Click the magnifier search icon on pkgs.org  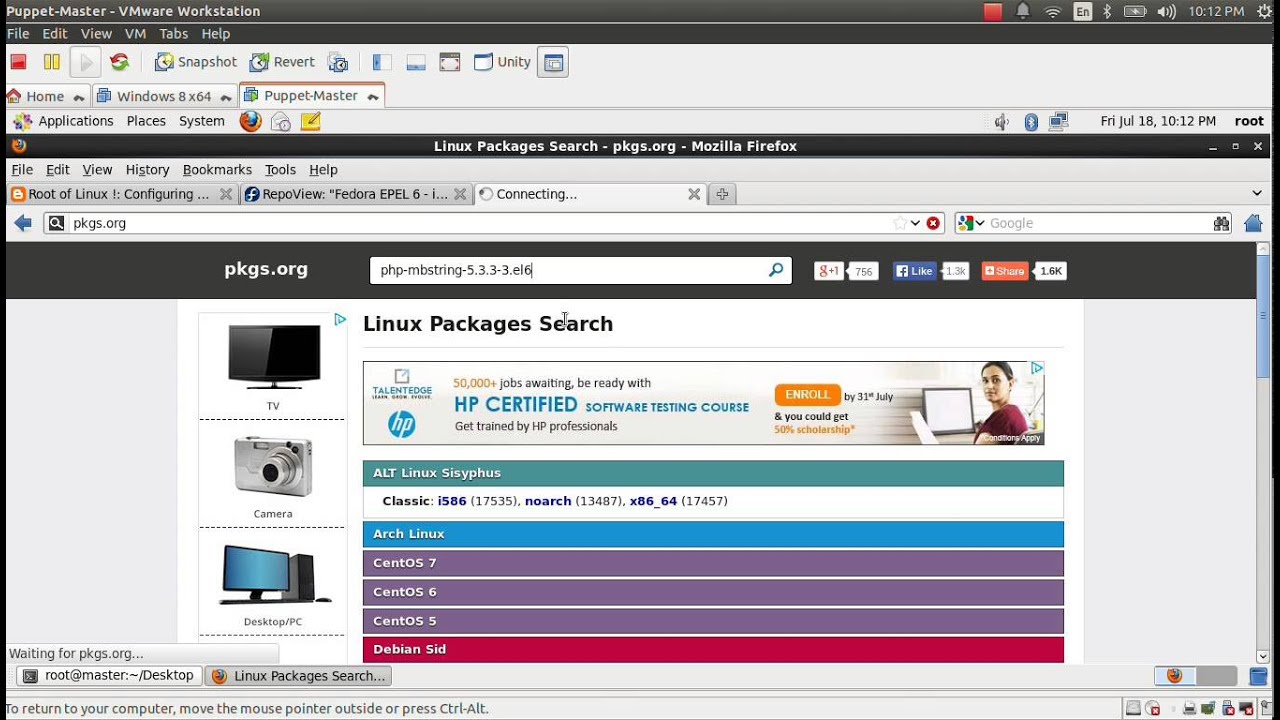click(x=776, y=270)
